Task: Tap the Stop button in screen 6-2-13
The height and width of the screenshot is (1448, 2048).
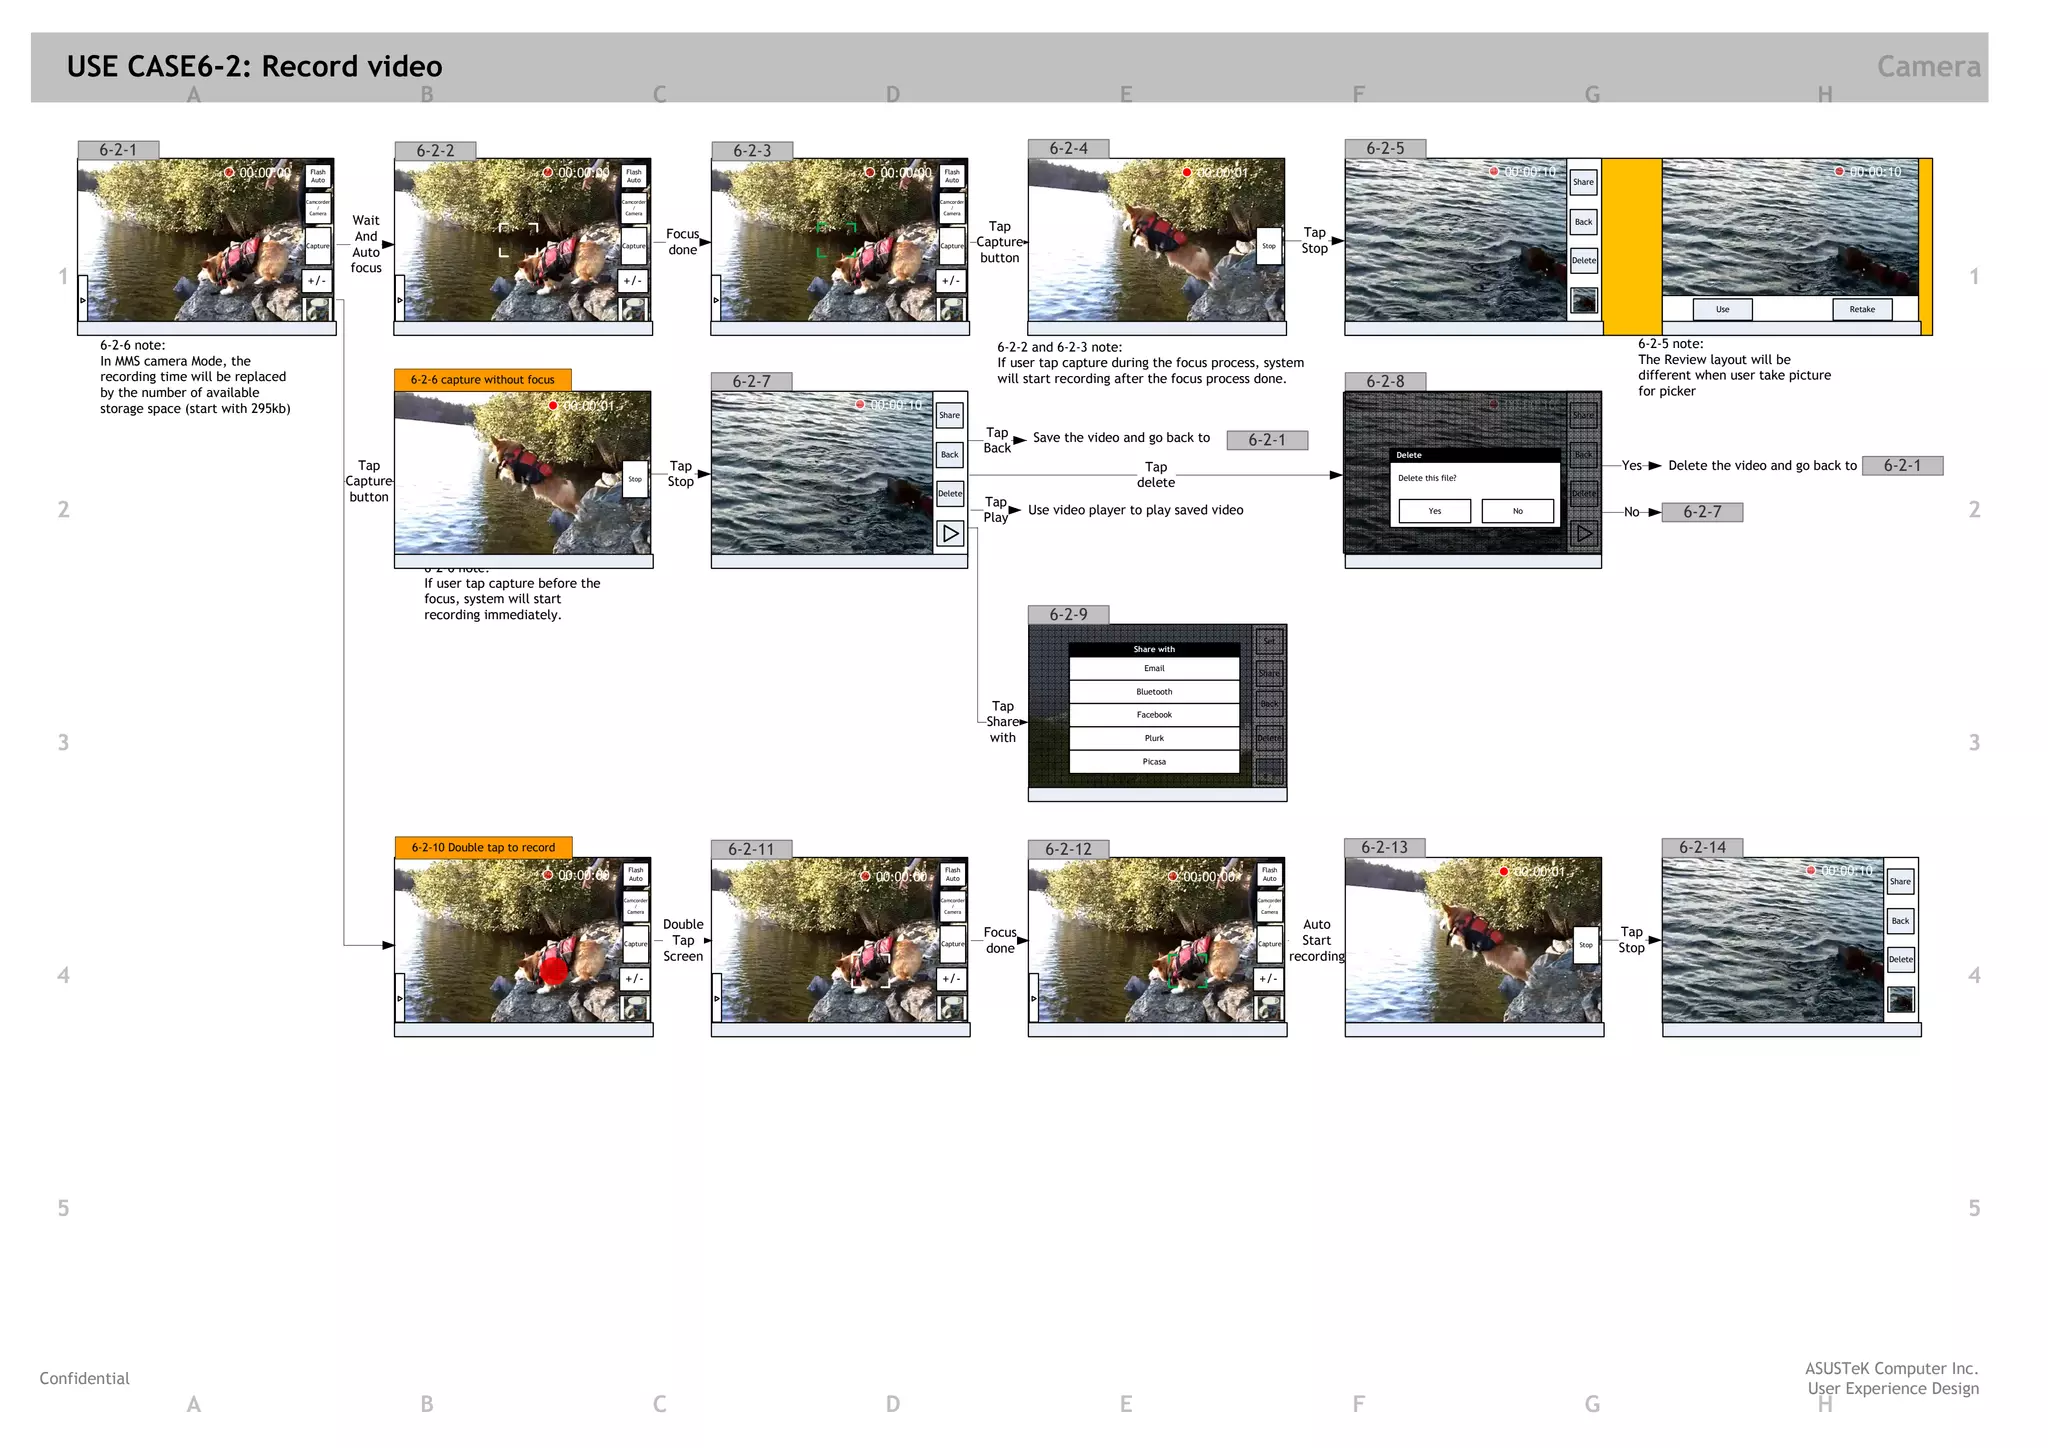Action: 1586,944
